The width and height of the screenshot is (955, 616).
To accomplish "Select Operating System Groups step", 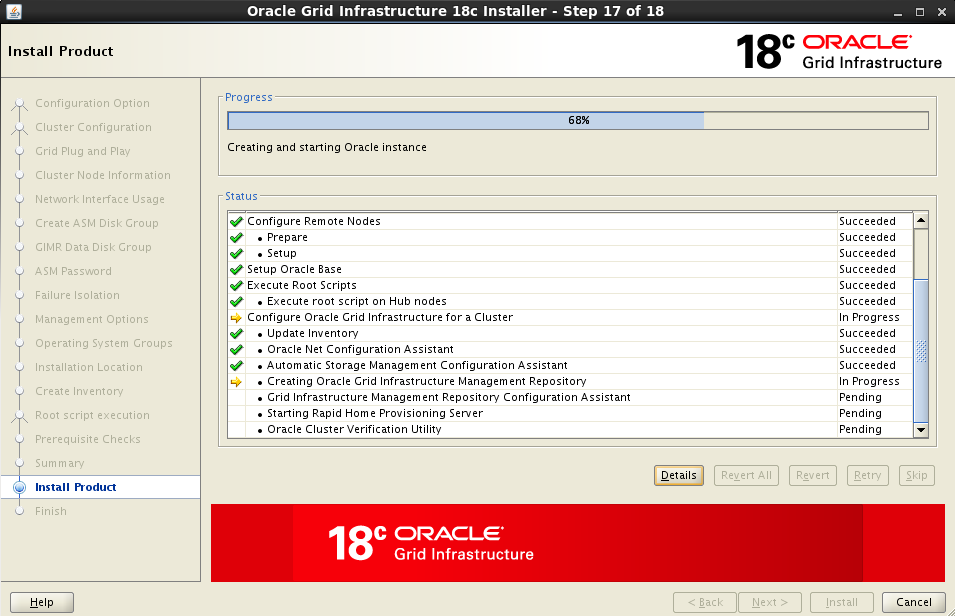I will coord(104,343).
